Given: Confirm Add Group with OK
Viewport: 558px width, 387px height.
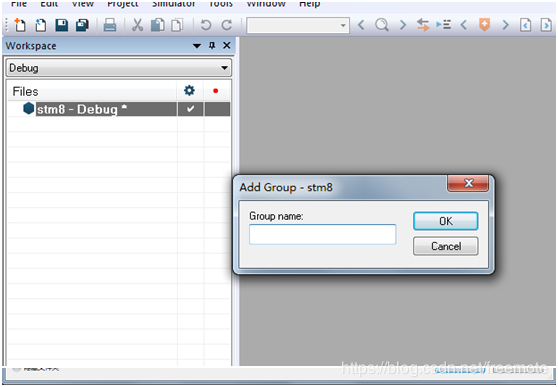Looking at the screenshot, I should pyautogui.click(x=446, y=221).
